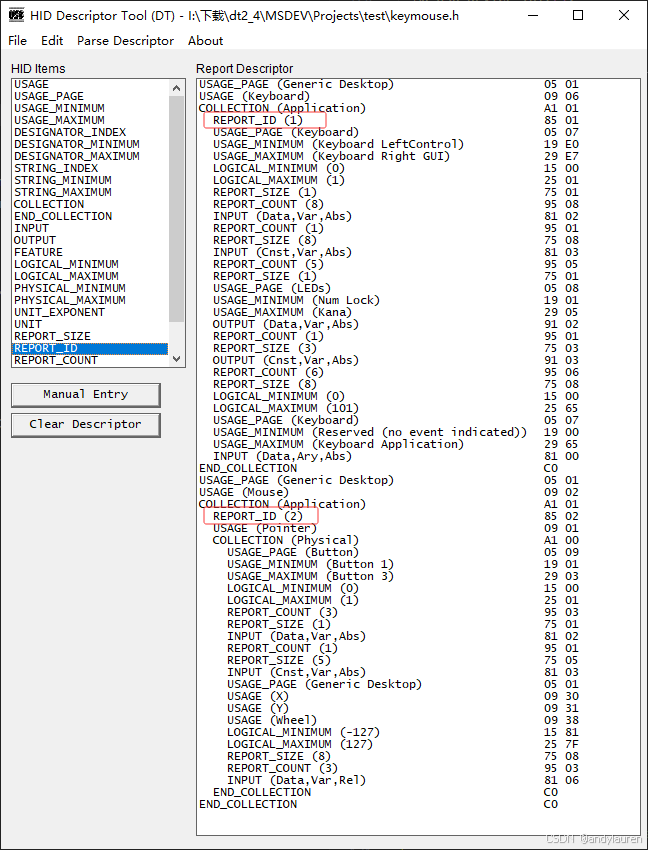
Task: Select STRING_MINIMUM item
Action: pyautogui.click(x=89, y=180)
